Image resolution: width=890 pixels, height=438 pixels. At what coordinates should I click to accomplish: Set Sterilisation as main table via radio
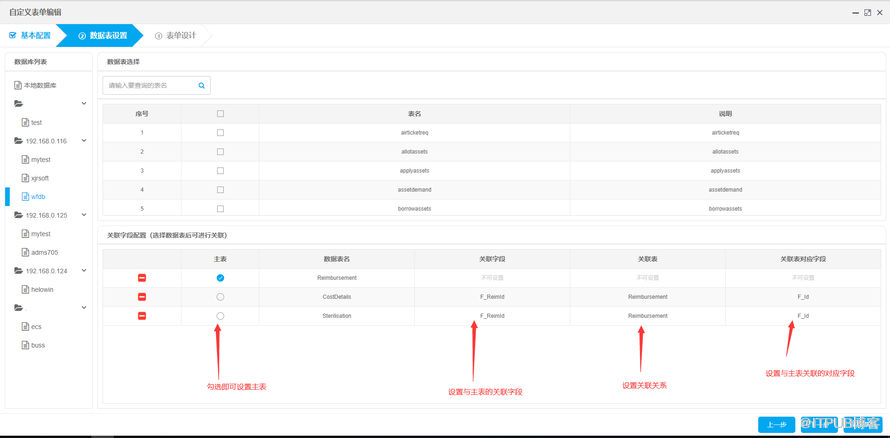coord(220,315)
